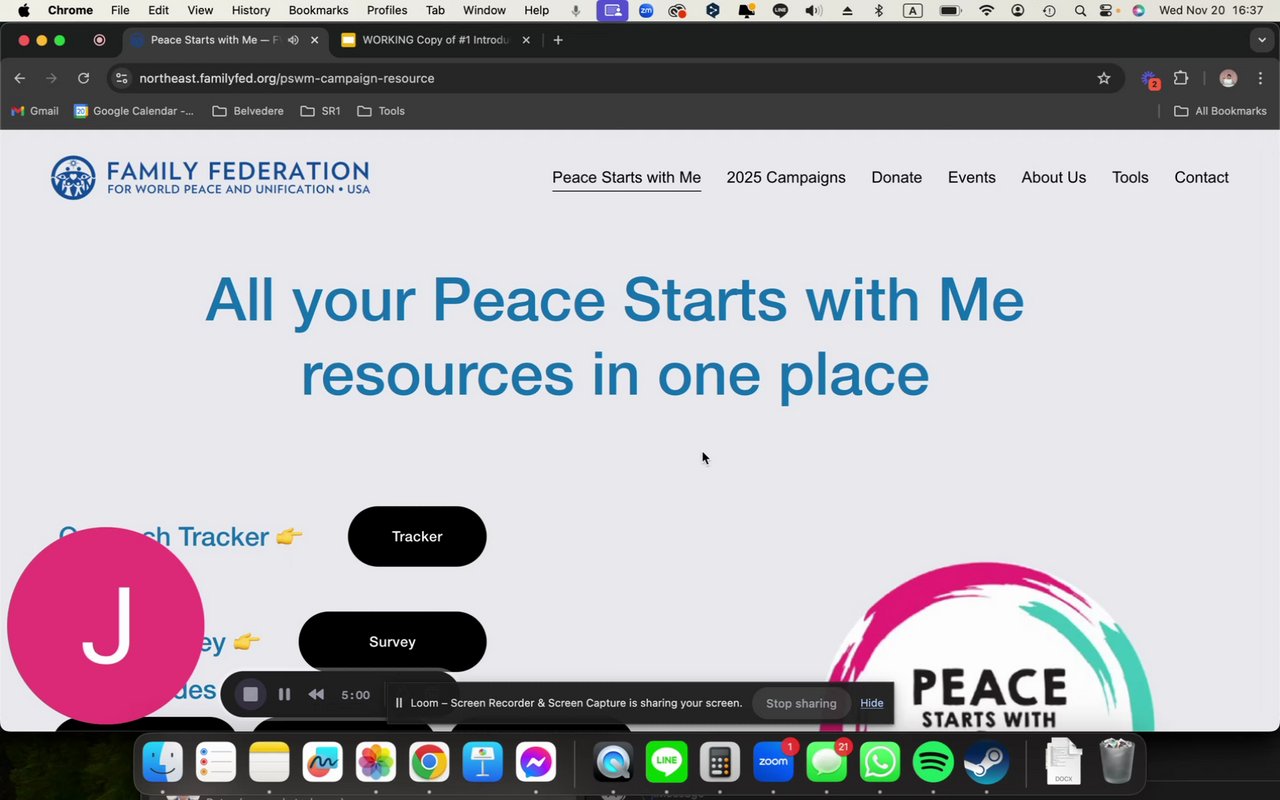Open Wi-Fi menu in the menu bar

coord(987,10)
